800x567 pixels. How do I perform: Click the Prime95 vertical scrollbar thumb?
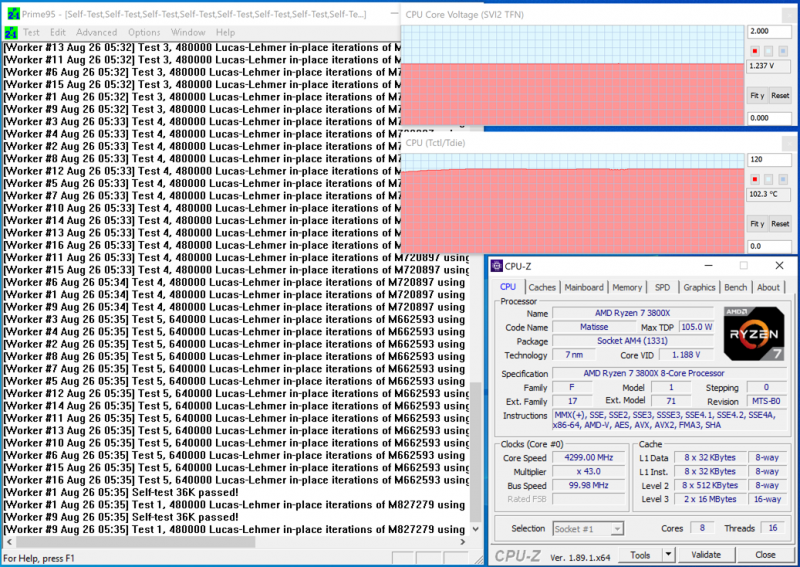[x=476, y=451]
